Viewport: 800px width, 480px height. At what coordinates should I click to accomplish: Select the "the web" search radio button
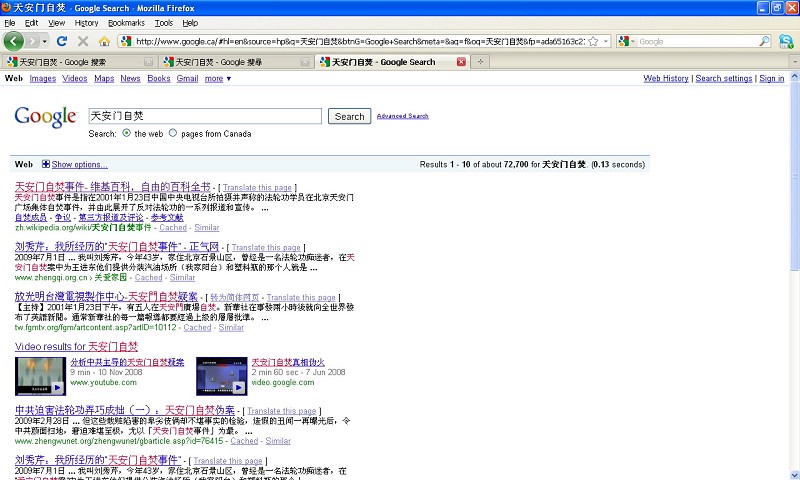click(126, 133)
